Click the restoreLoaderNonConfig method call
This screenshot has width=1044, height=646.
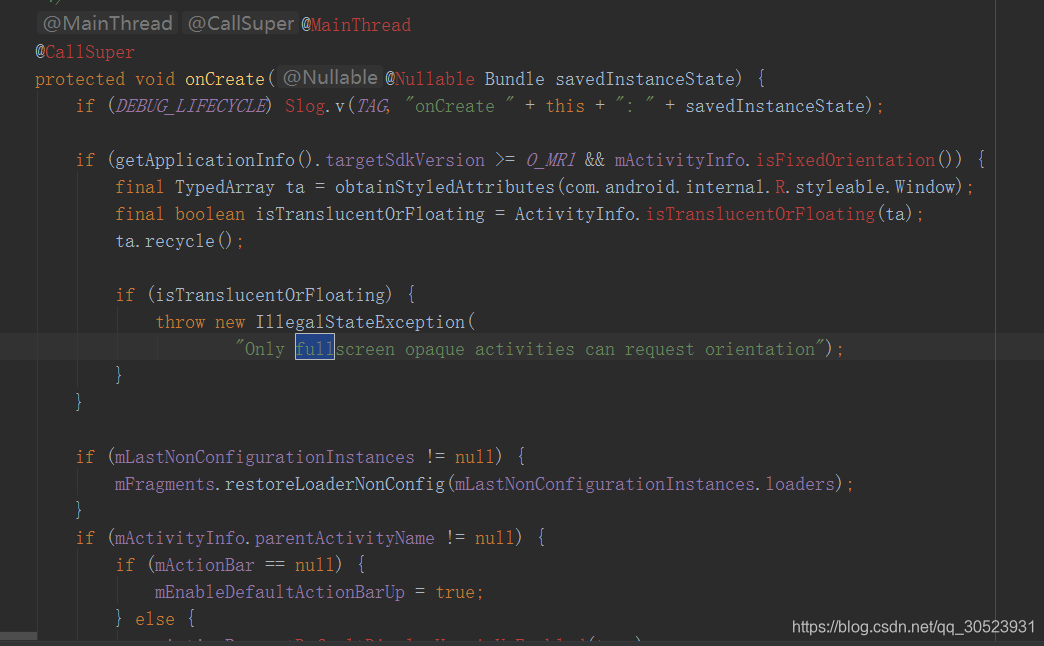[x=334, y=484]
